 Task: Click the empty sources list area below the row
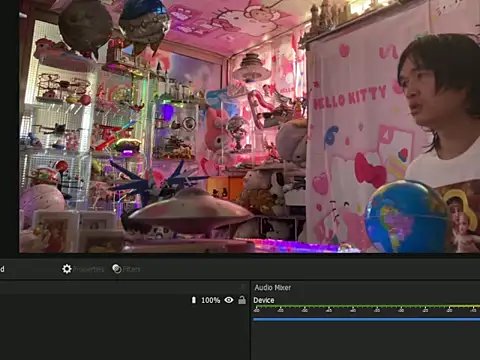pyautogui.click(x=125, y=333)
